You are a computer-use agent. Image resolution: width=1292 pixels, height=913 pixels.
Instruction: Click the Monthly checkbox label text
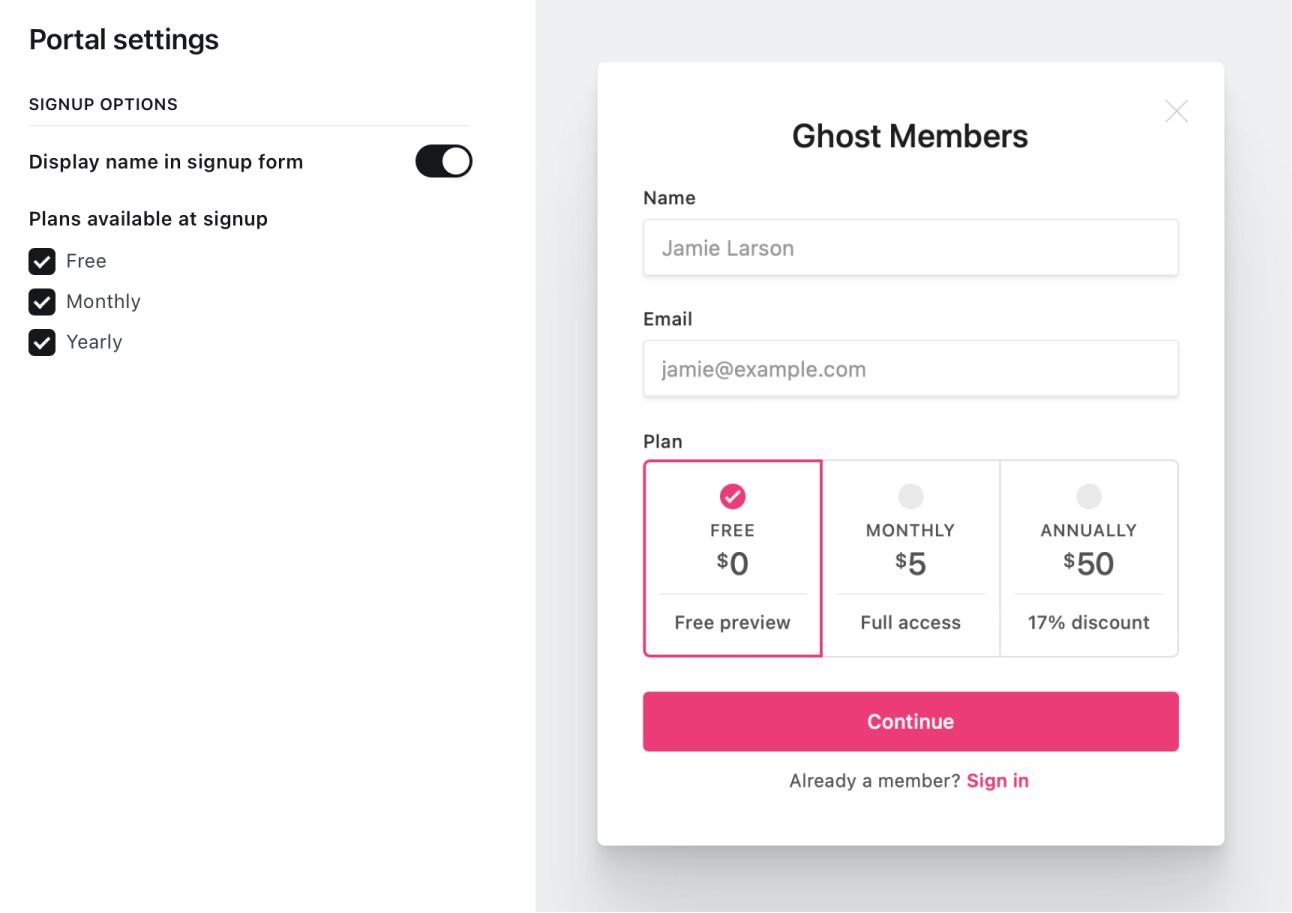103,302
